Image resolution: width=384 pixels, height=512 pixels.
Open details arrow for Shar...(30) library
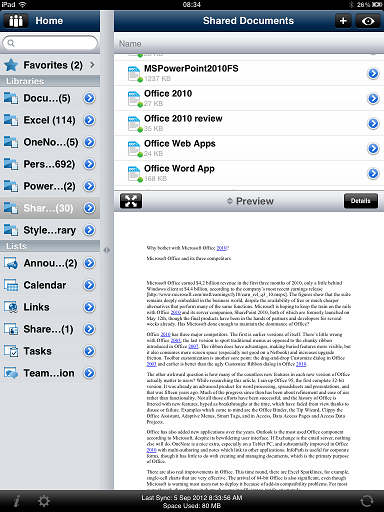[x=89, y=208]
